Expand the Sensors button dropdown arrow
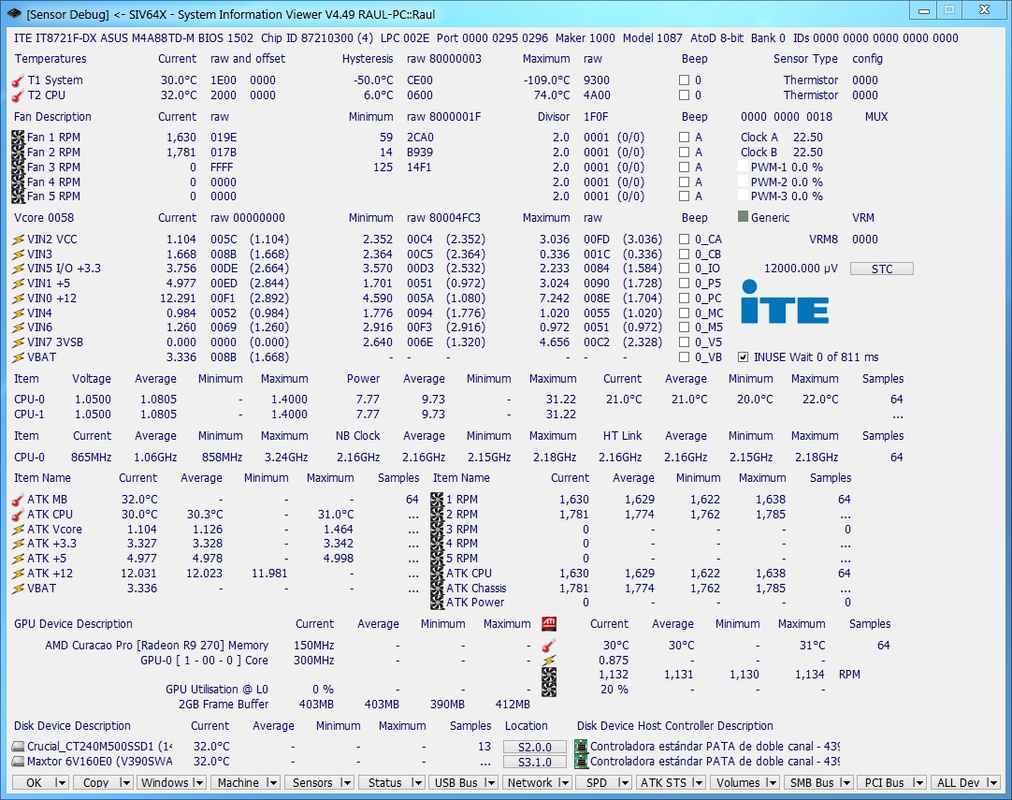The height and width of the screenshot is (800, 1012). tap(346, 783)
